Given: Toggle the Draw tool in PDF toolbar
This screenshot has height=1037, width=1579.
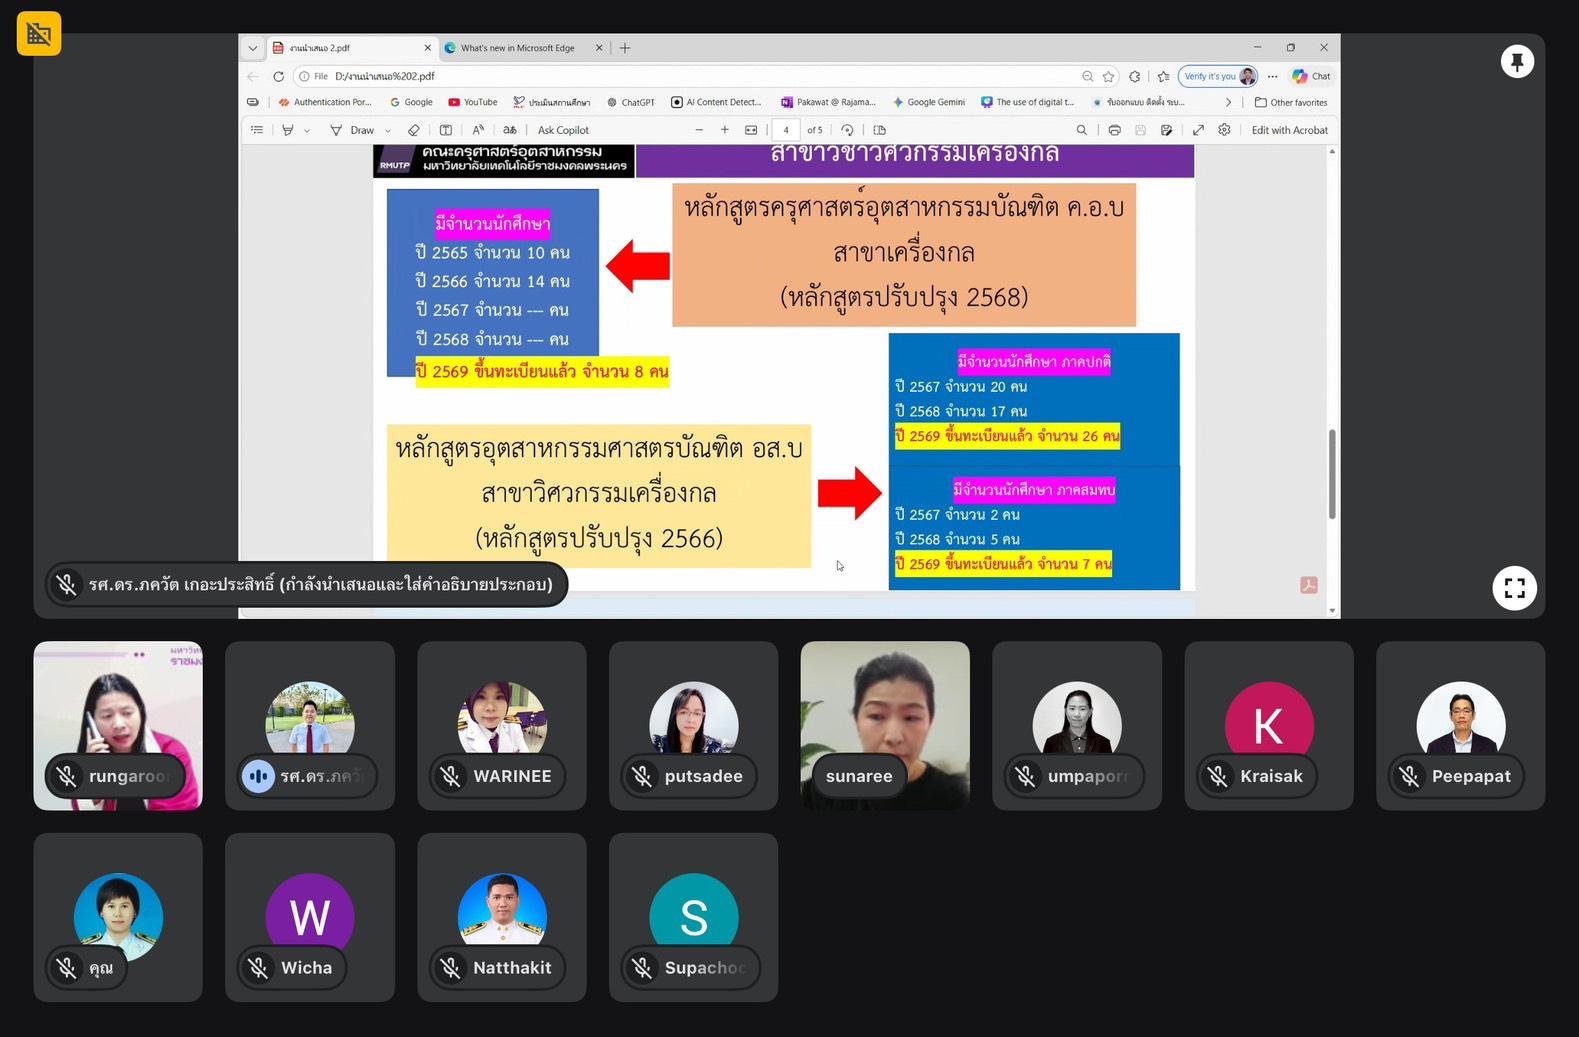Looking at the screenshot, I should click(x=352, y=130).
